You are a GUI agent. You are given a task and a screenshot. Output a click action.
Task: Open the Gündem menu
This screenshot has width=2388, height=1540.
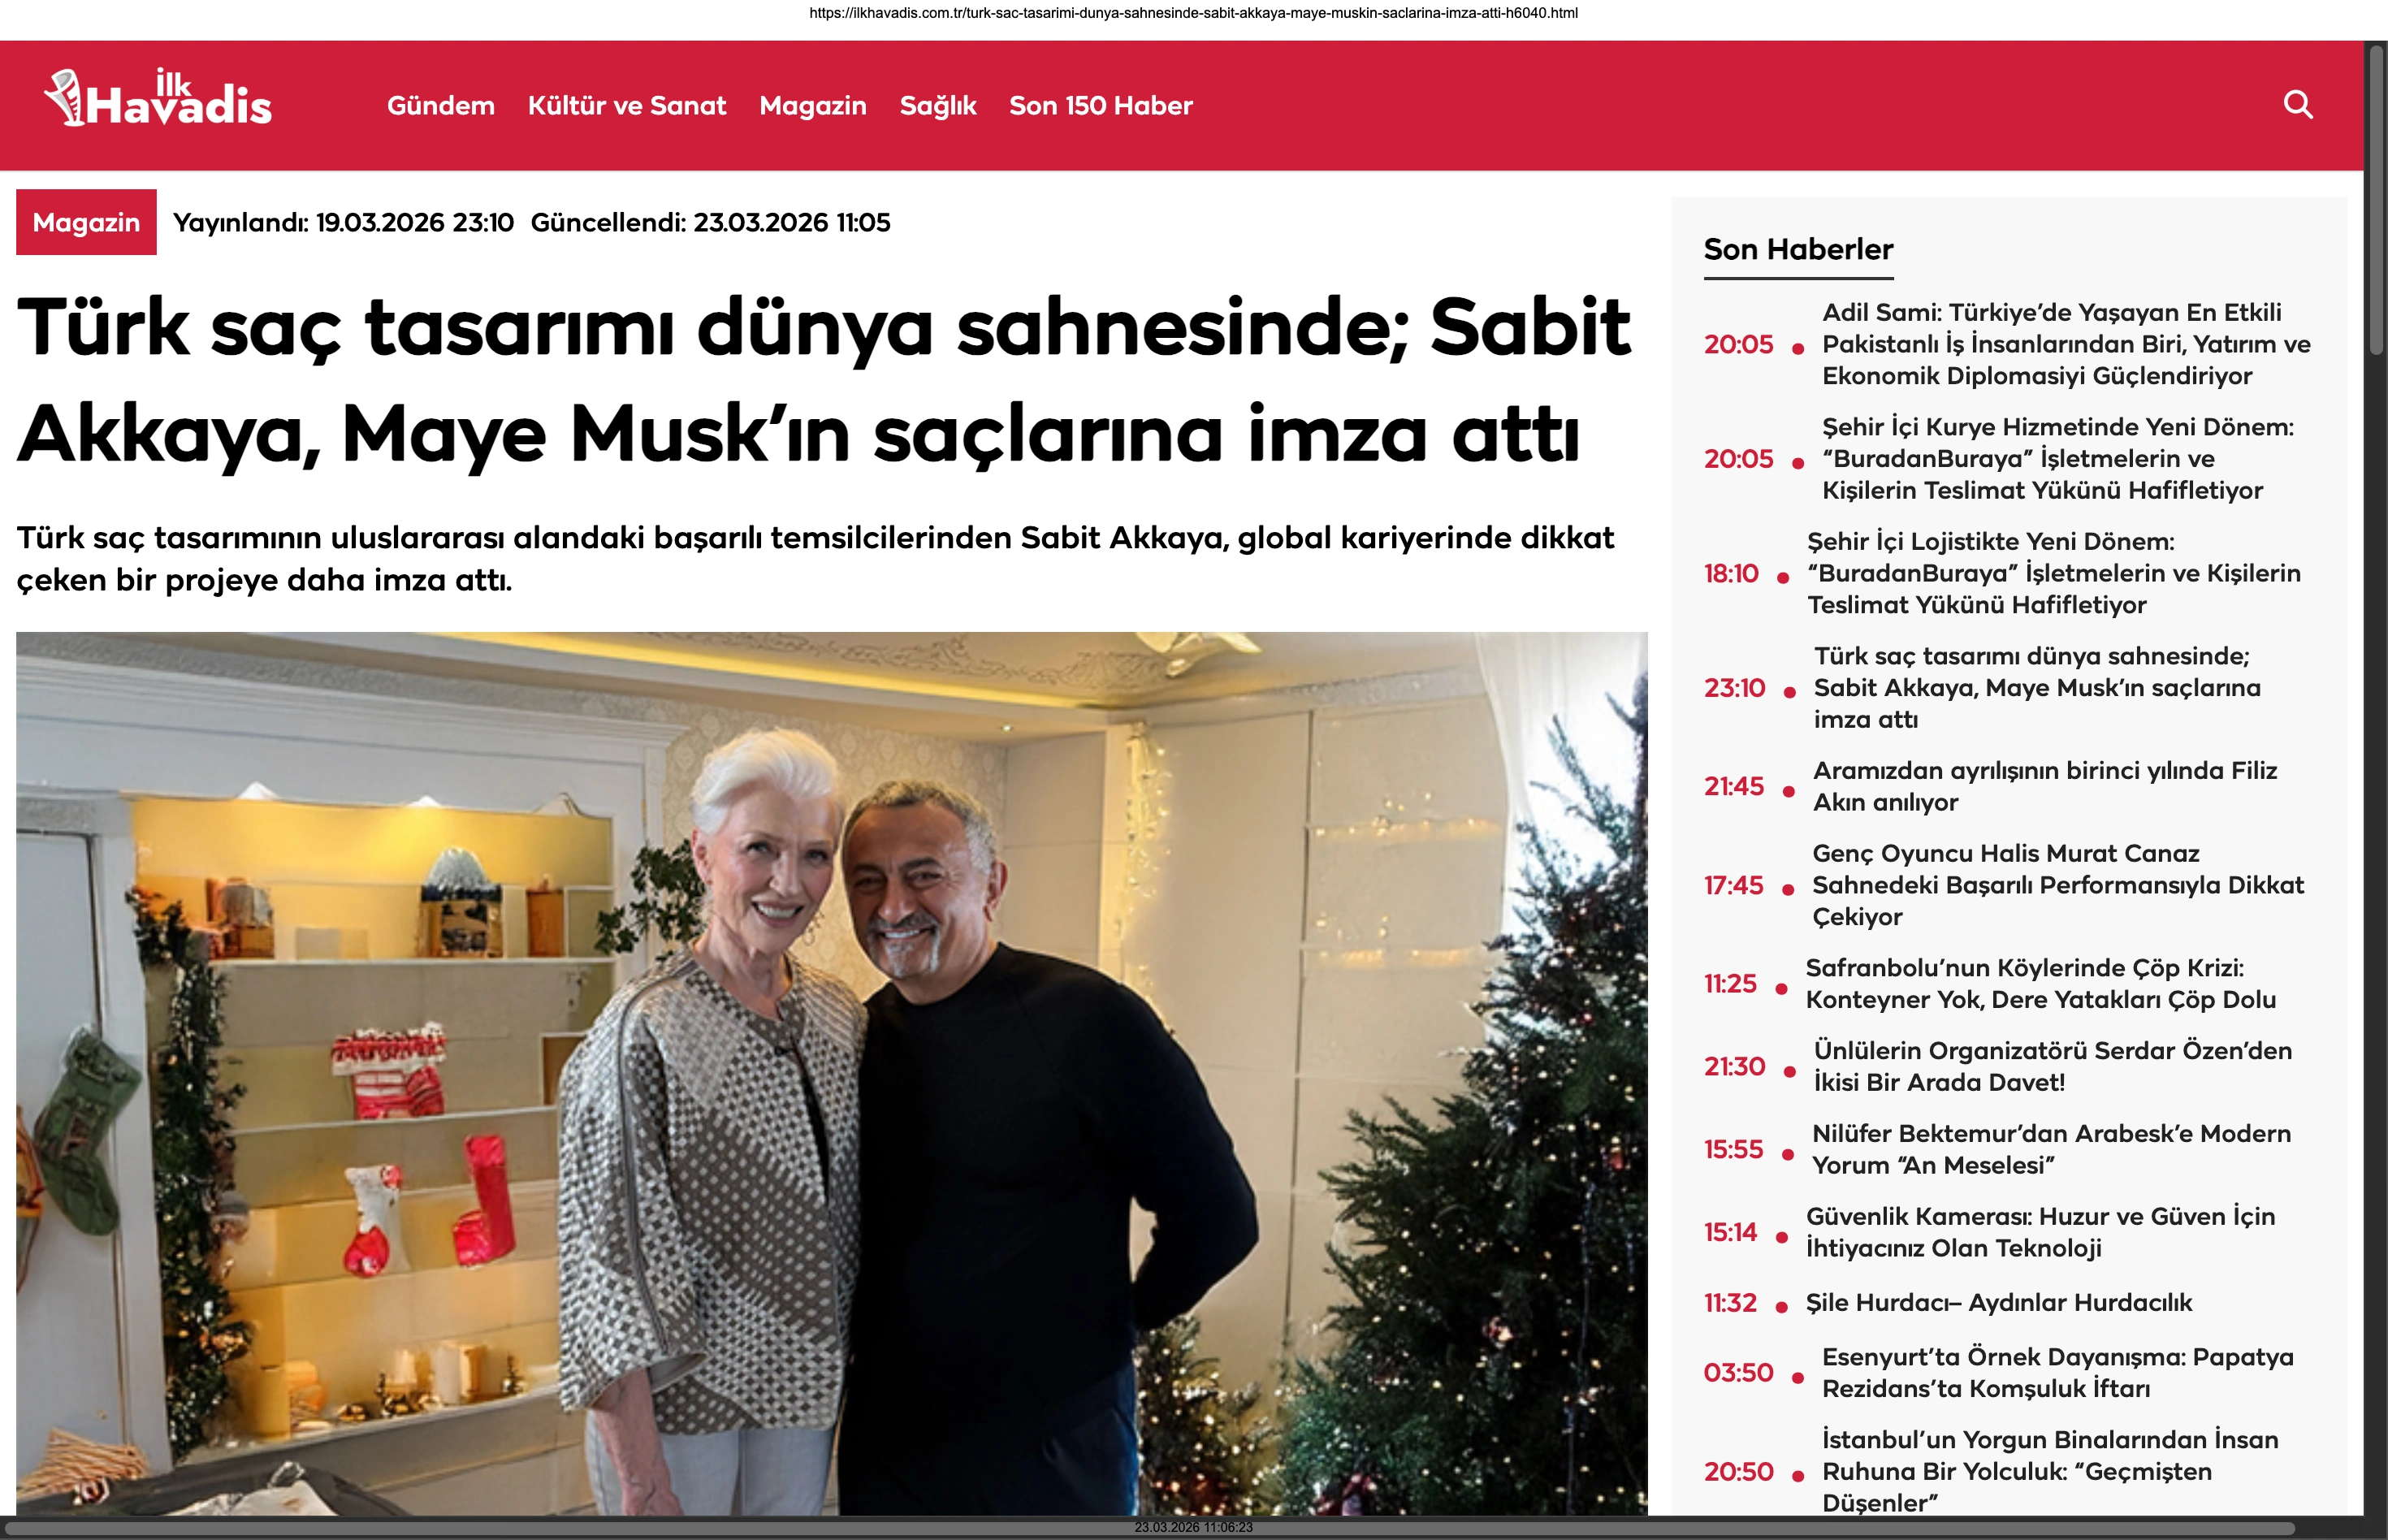point(441,105)
